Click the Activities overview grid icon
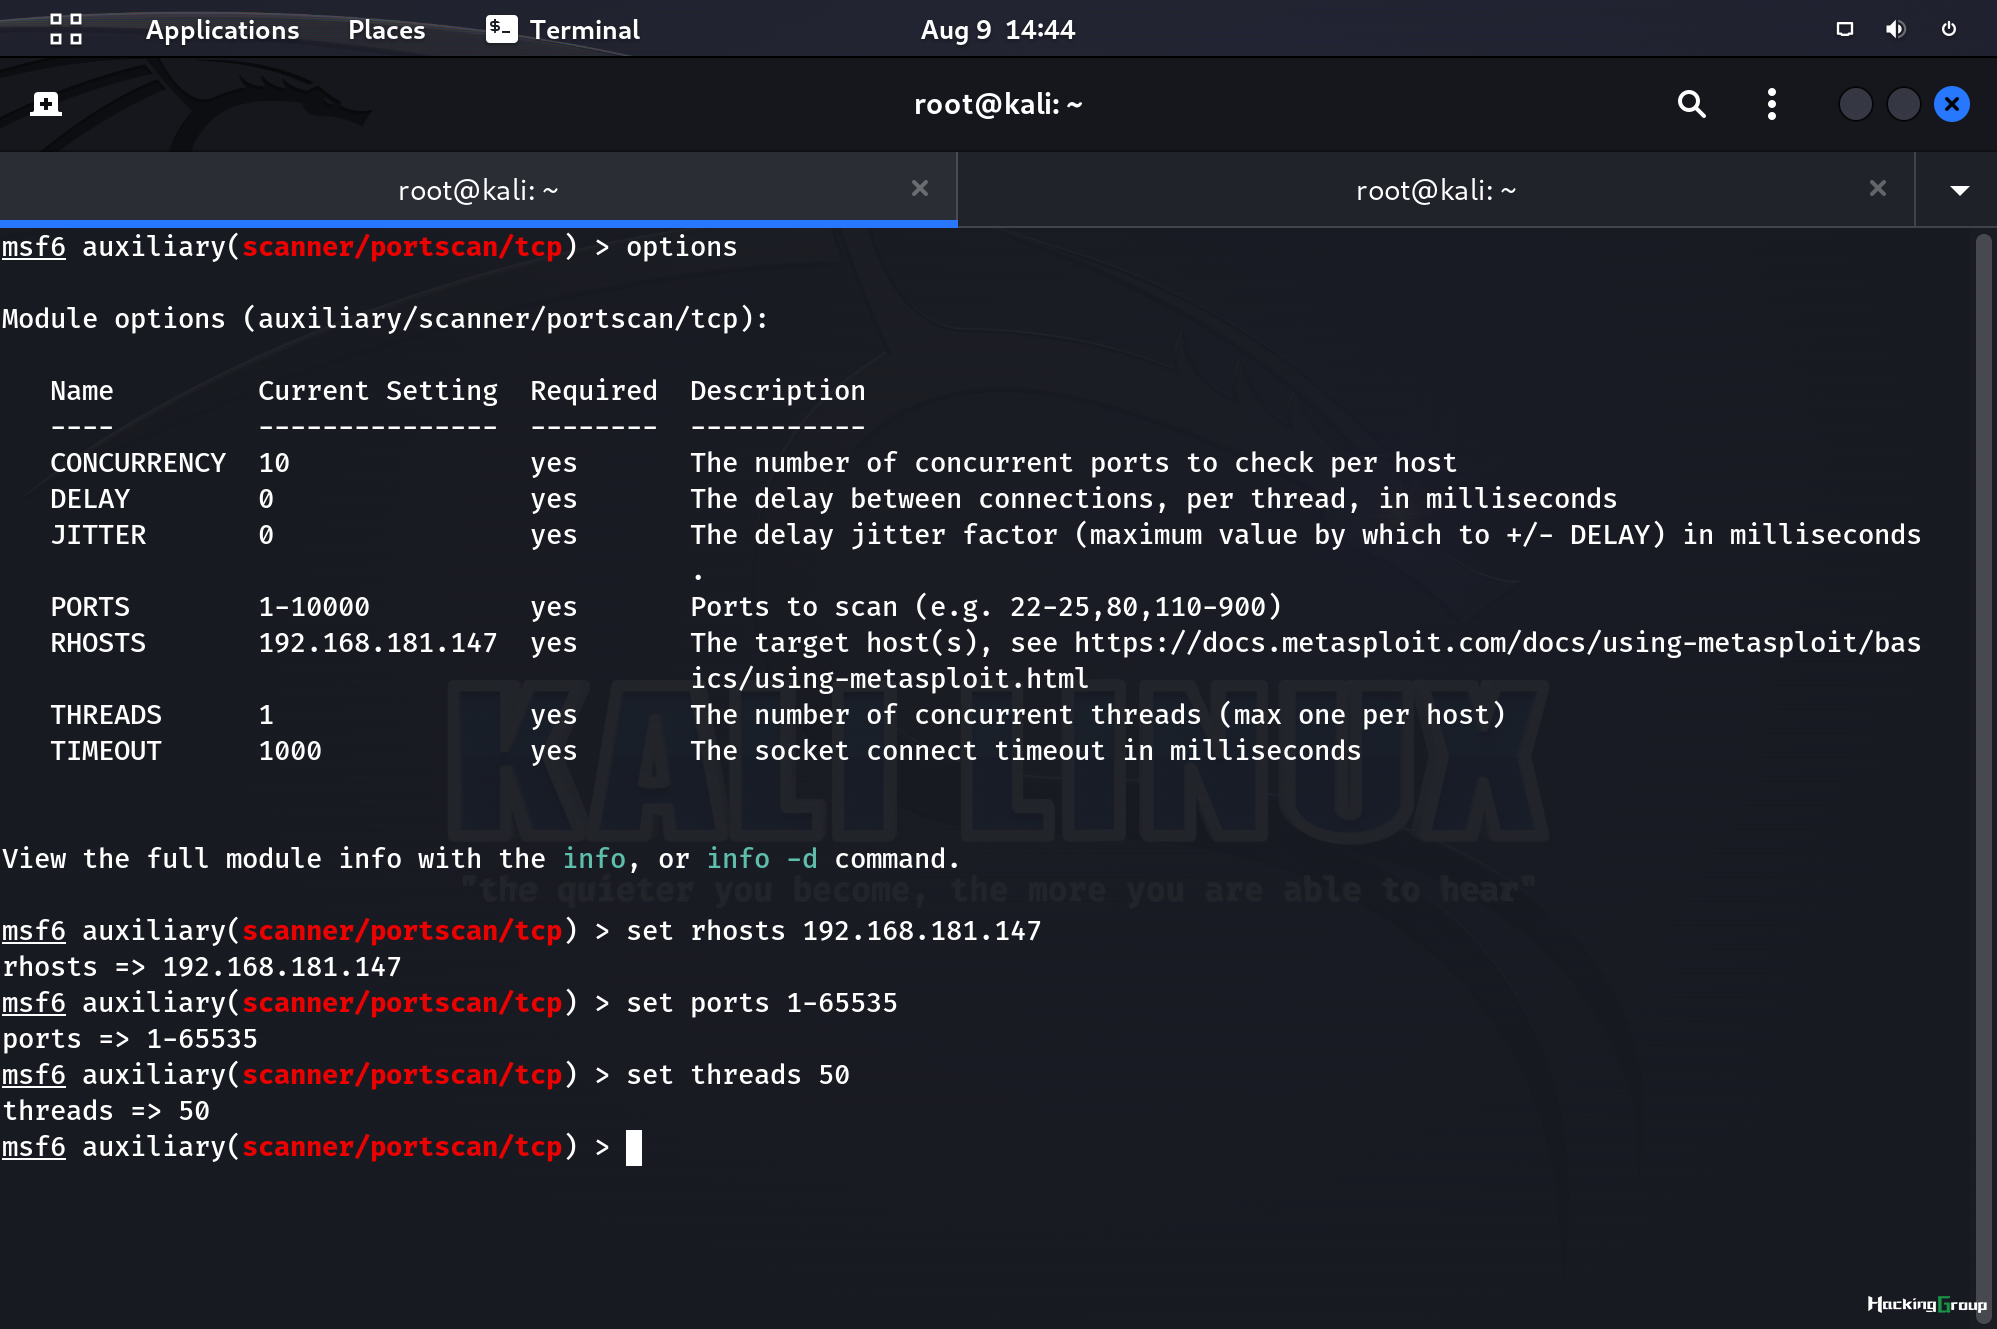1997x1329 pixels. point(66,29)
